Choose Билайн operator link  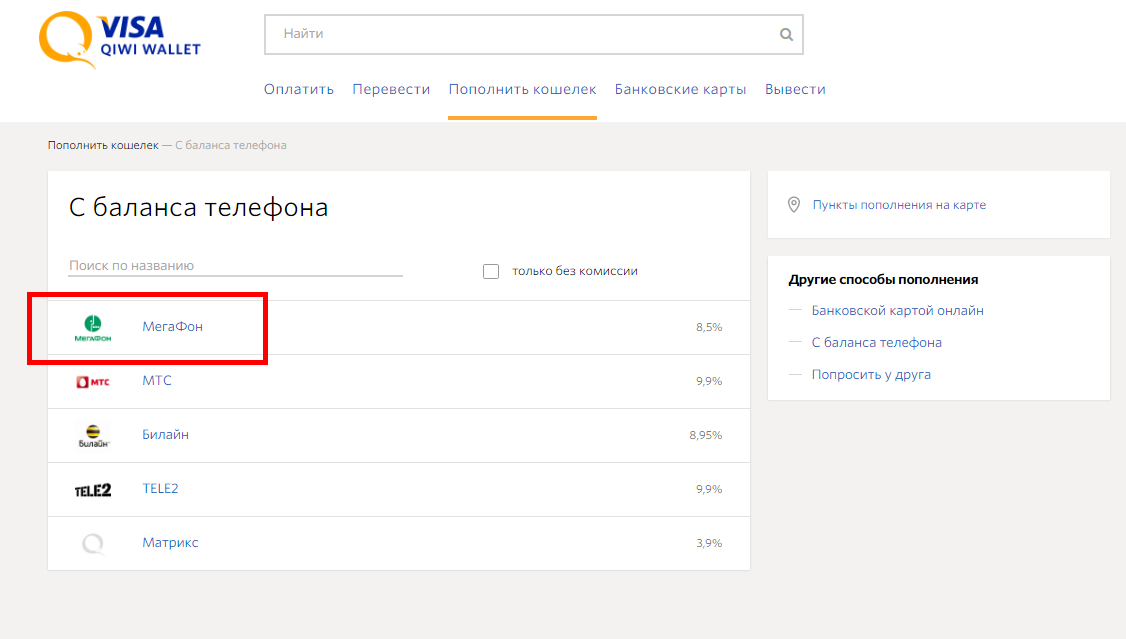coord(165,434)
